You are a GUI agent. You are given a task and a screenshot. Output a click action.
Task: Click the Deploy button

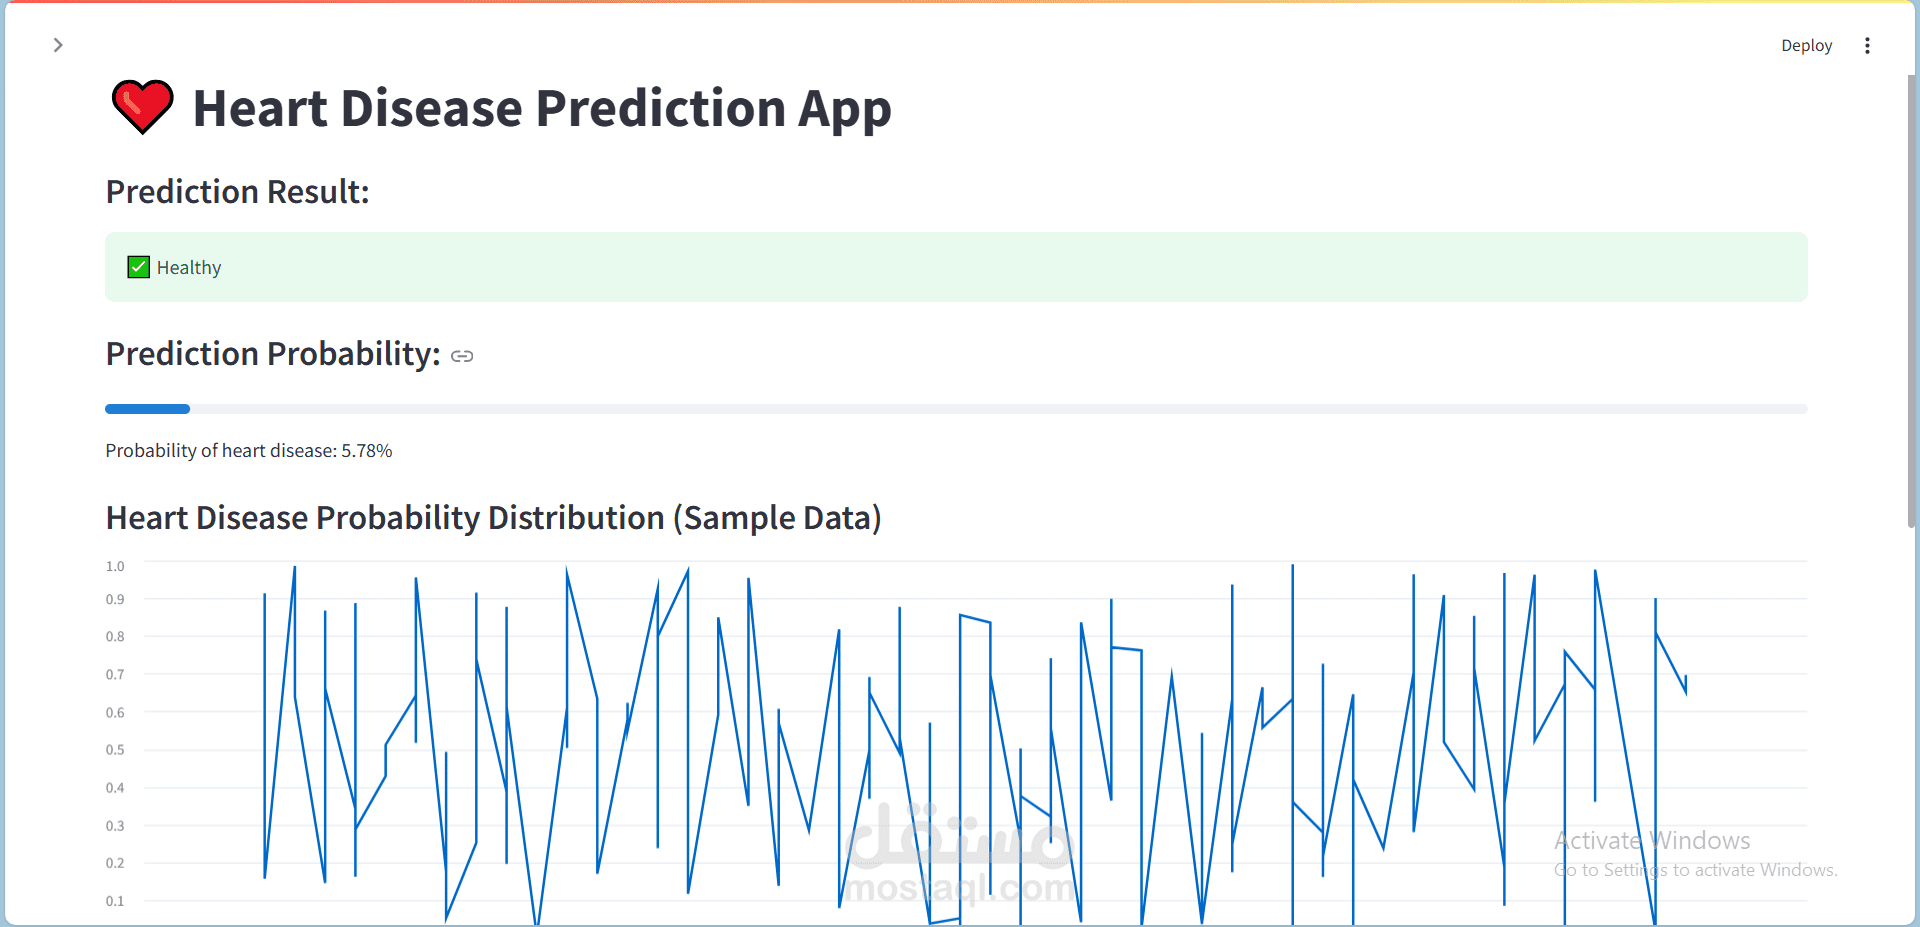pyautogui.click(x=1806, y=46)
